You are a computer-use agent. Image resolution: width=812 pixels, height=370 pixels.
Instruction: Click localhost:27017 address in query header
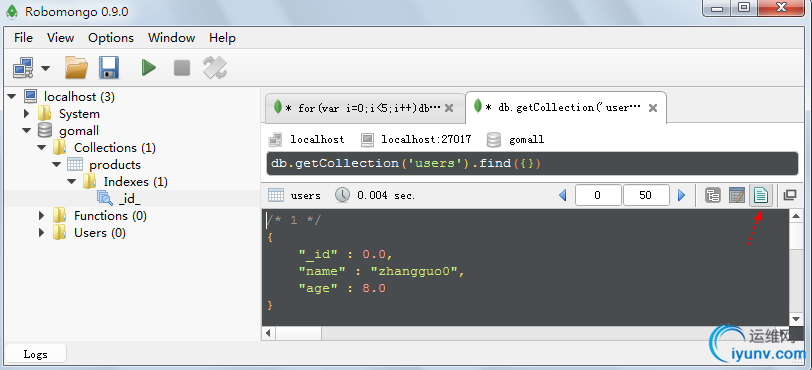(426, 139)
